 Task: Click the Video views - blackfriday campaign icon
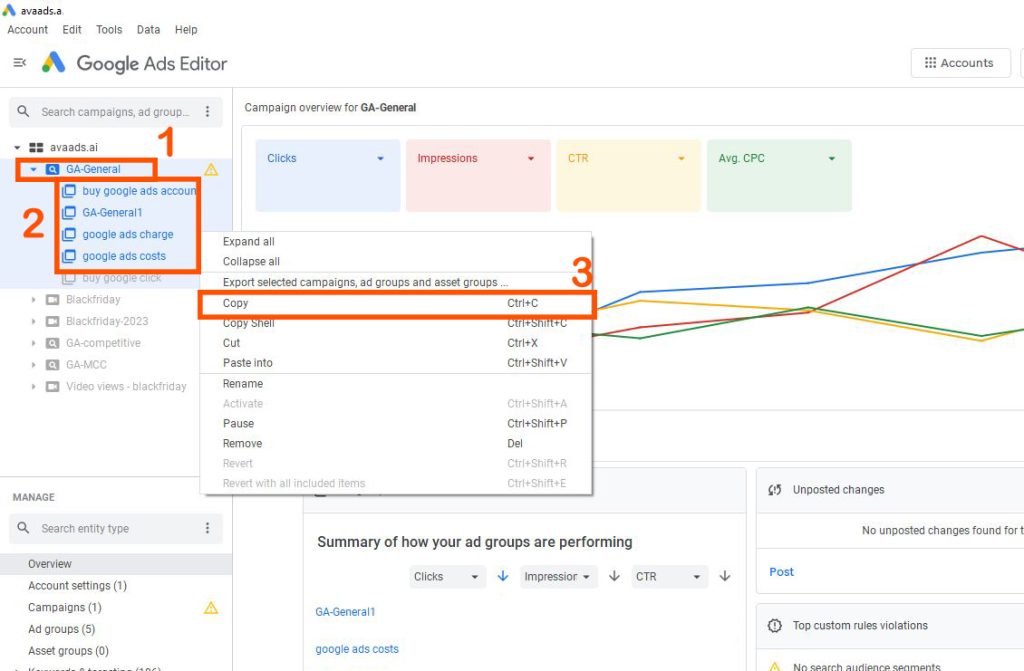coord(52,387)
